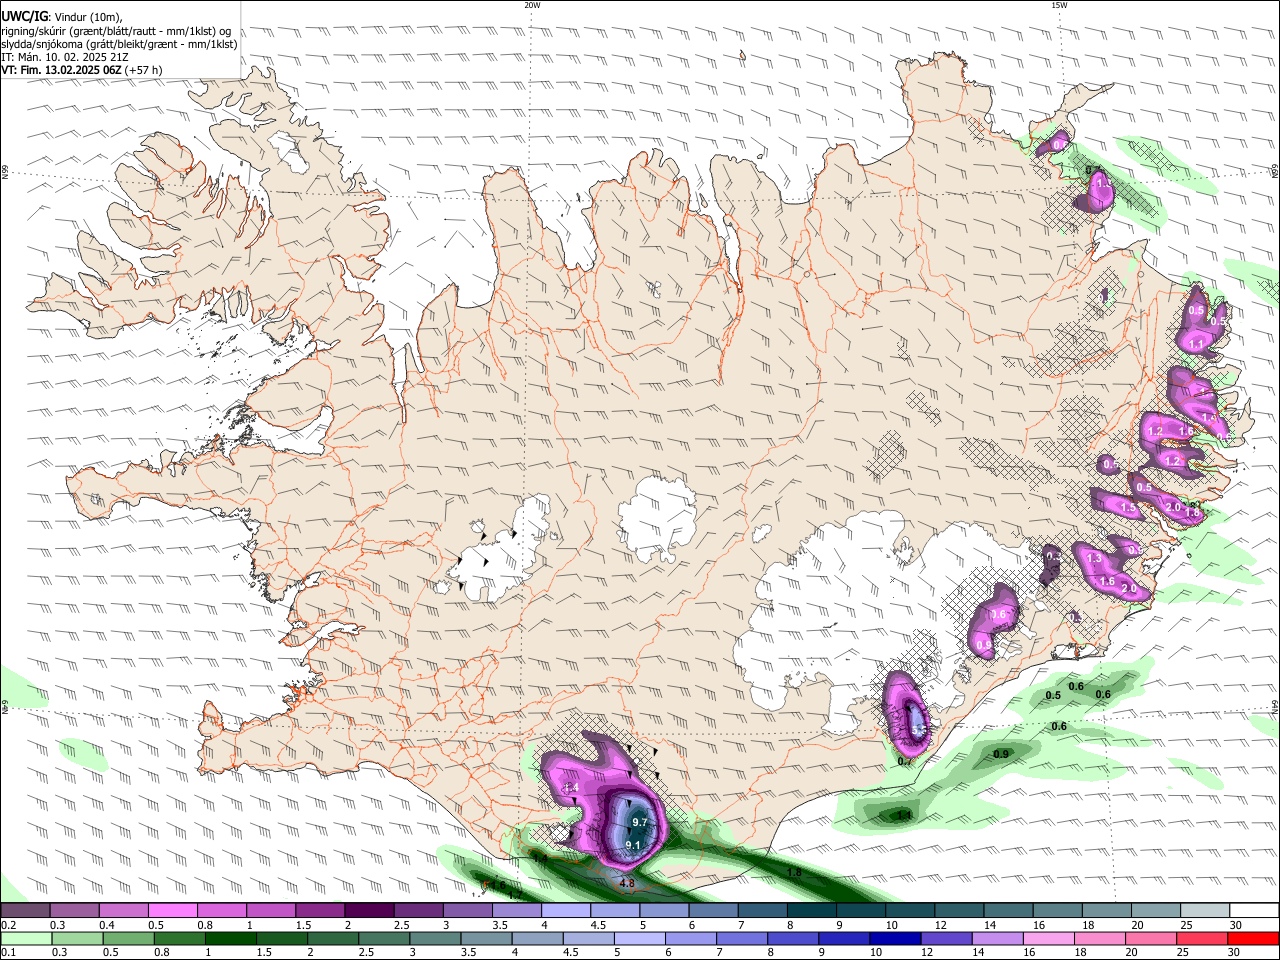Click the 12 label under lower scale

click(927, 953)
